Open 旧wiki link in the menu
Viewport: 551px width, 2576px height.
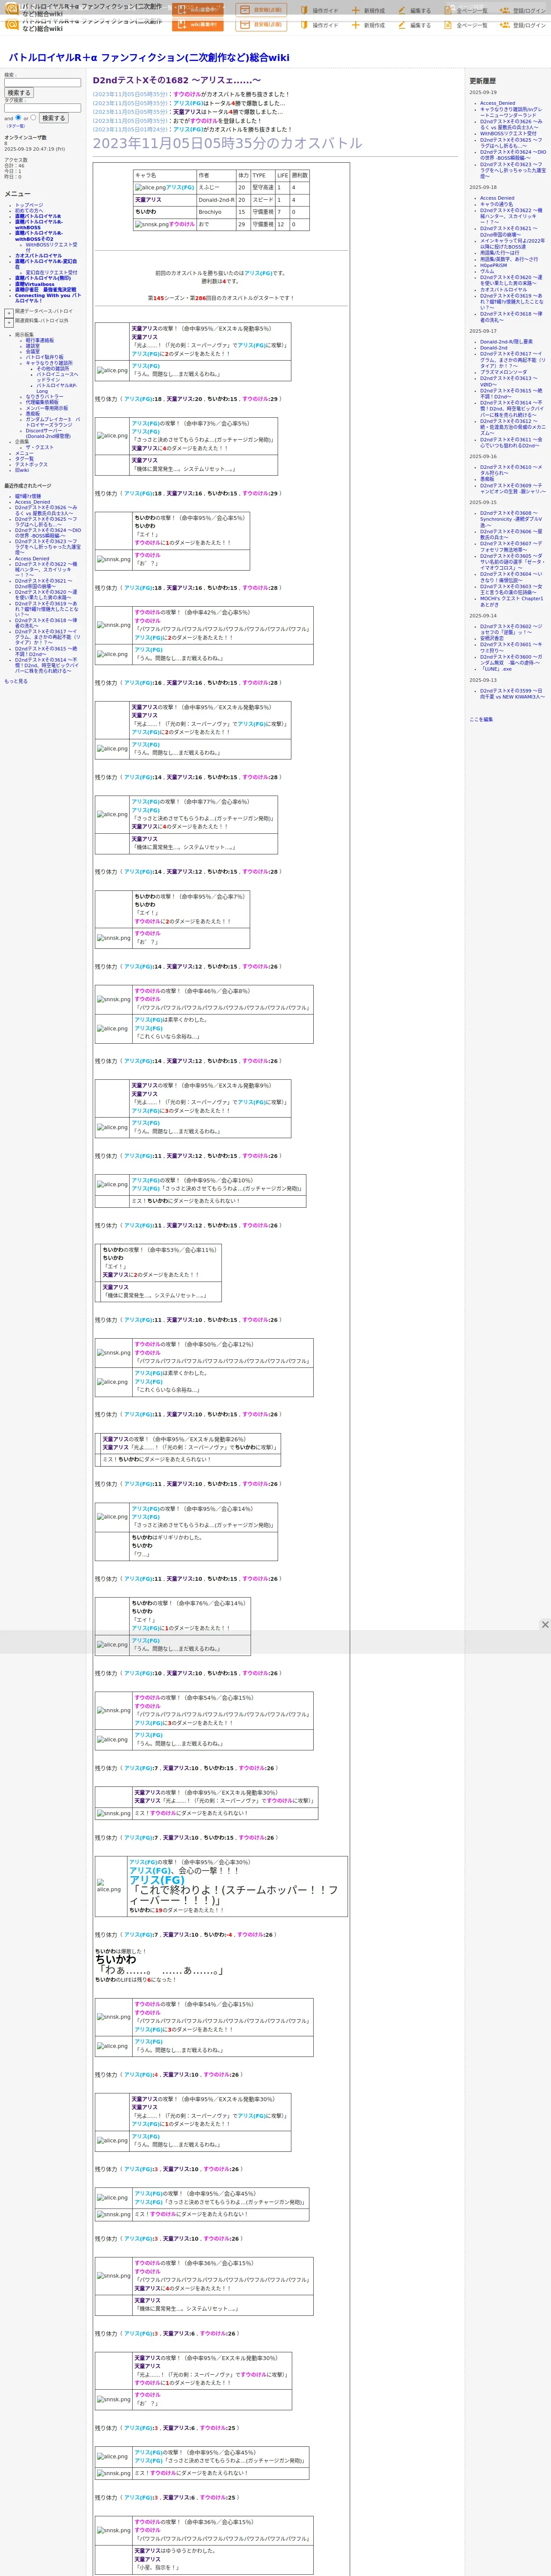point(22,470)
